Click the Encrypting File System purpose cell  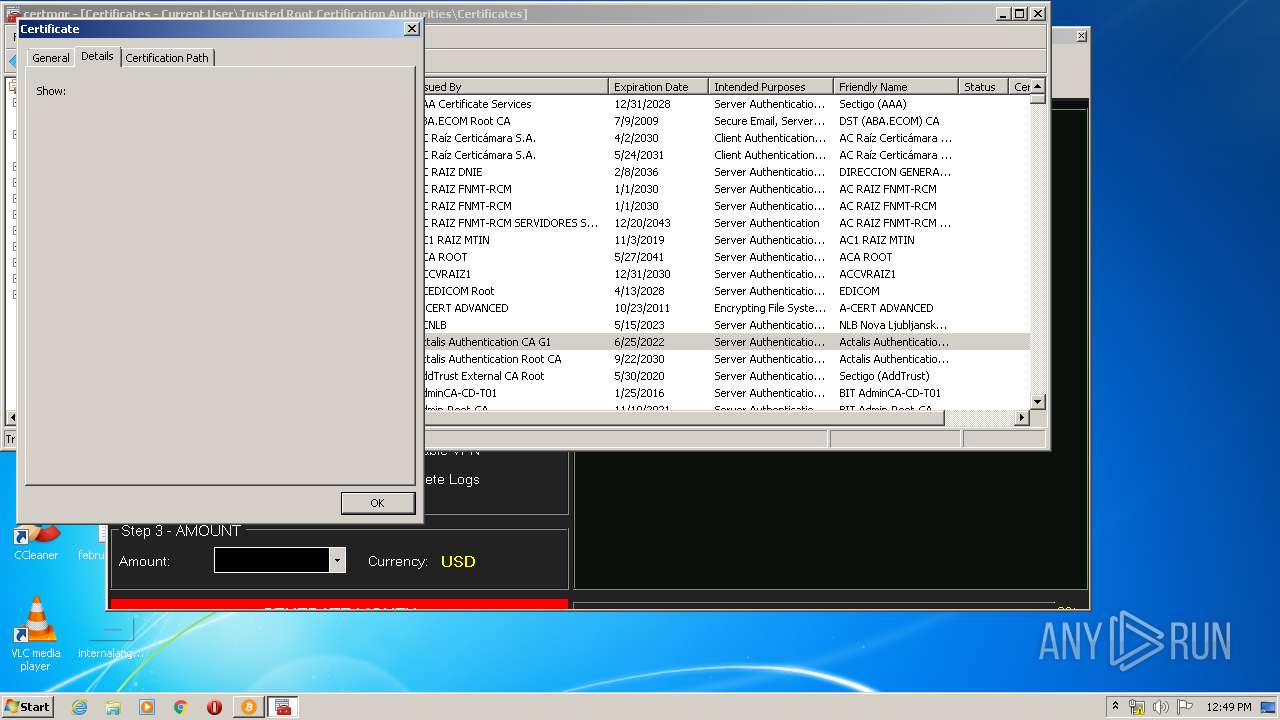[x=770, y=308]
